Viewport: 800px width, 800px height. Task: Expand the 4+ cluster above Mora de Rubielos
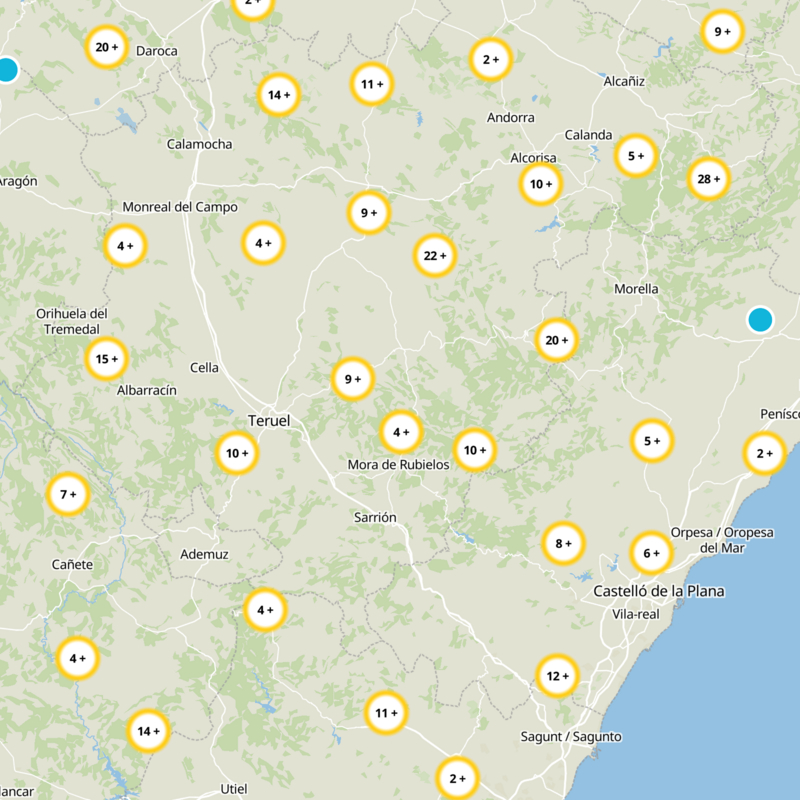(401, 432)
